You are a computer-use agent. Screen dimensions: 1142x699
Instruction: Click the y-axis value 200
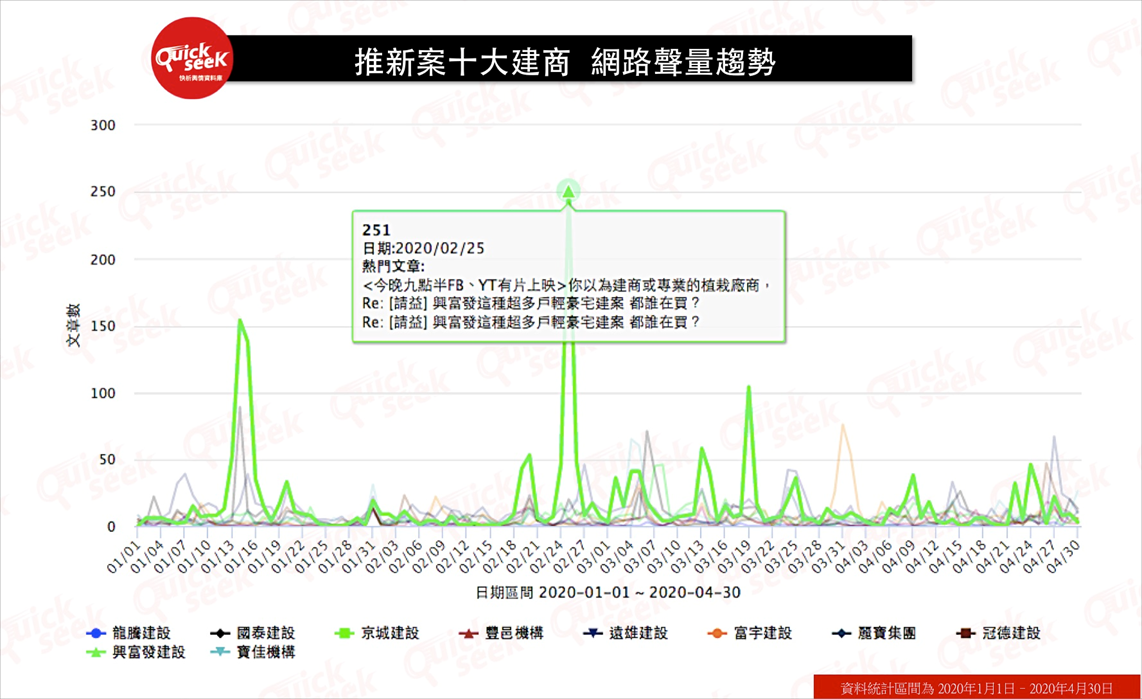[103, 259]
